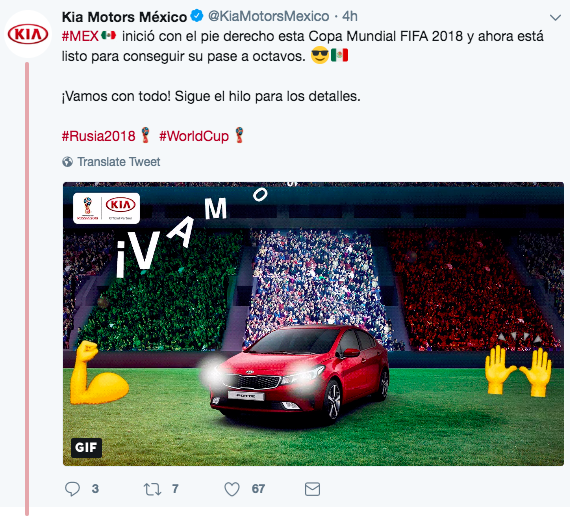Click the retweet arrows icon
The height and width of the screenshot is (516, 570).
point(152,489)
